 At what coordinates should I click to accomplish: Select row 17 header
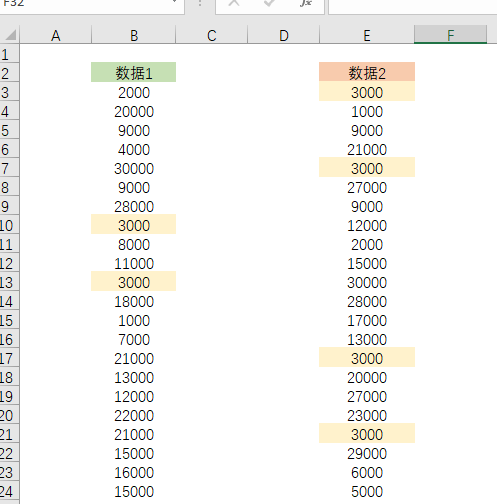9,358
